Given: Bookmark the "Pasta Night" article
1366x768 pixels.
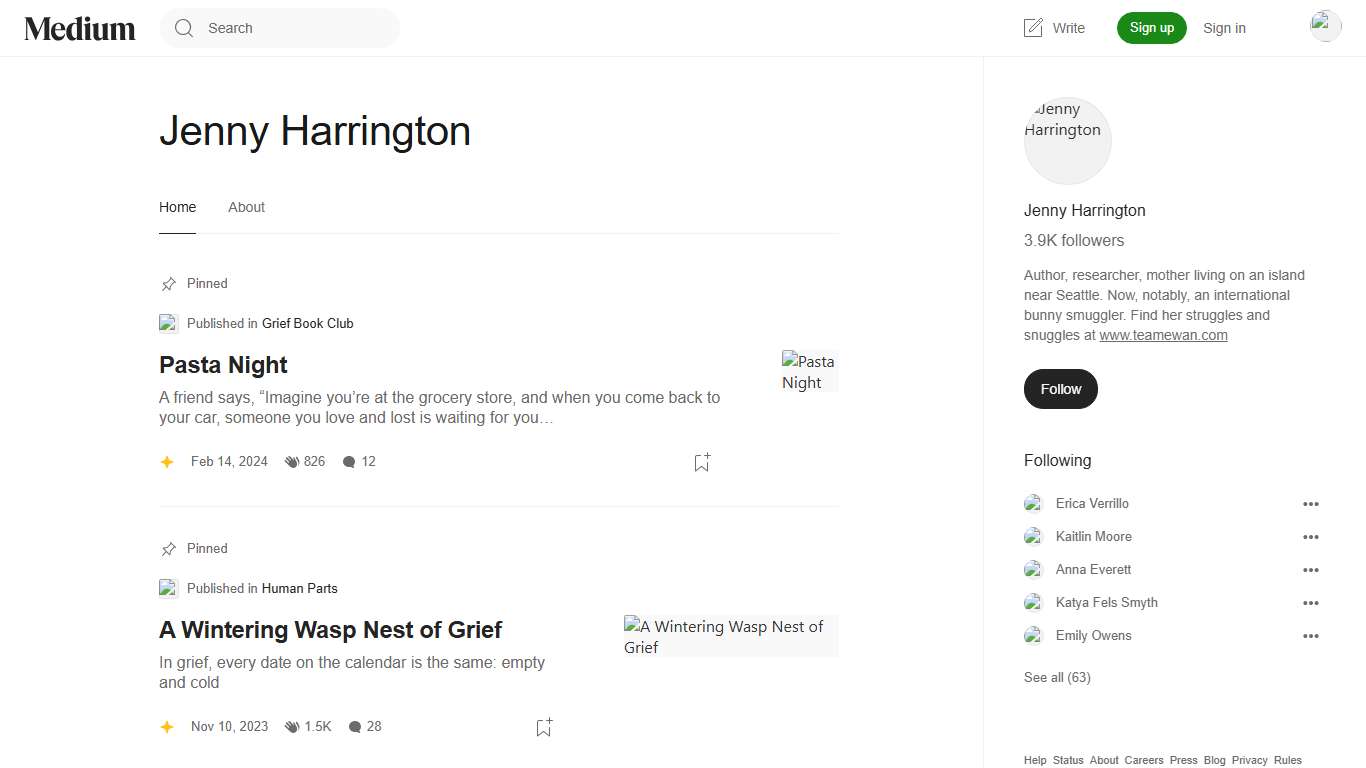Looking at the screenshot, I should (701, 462).
